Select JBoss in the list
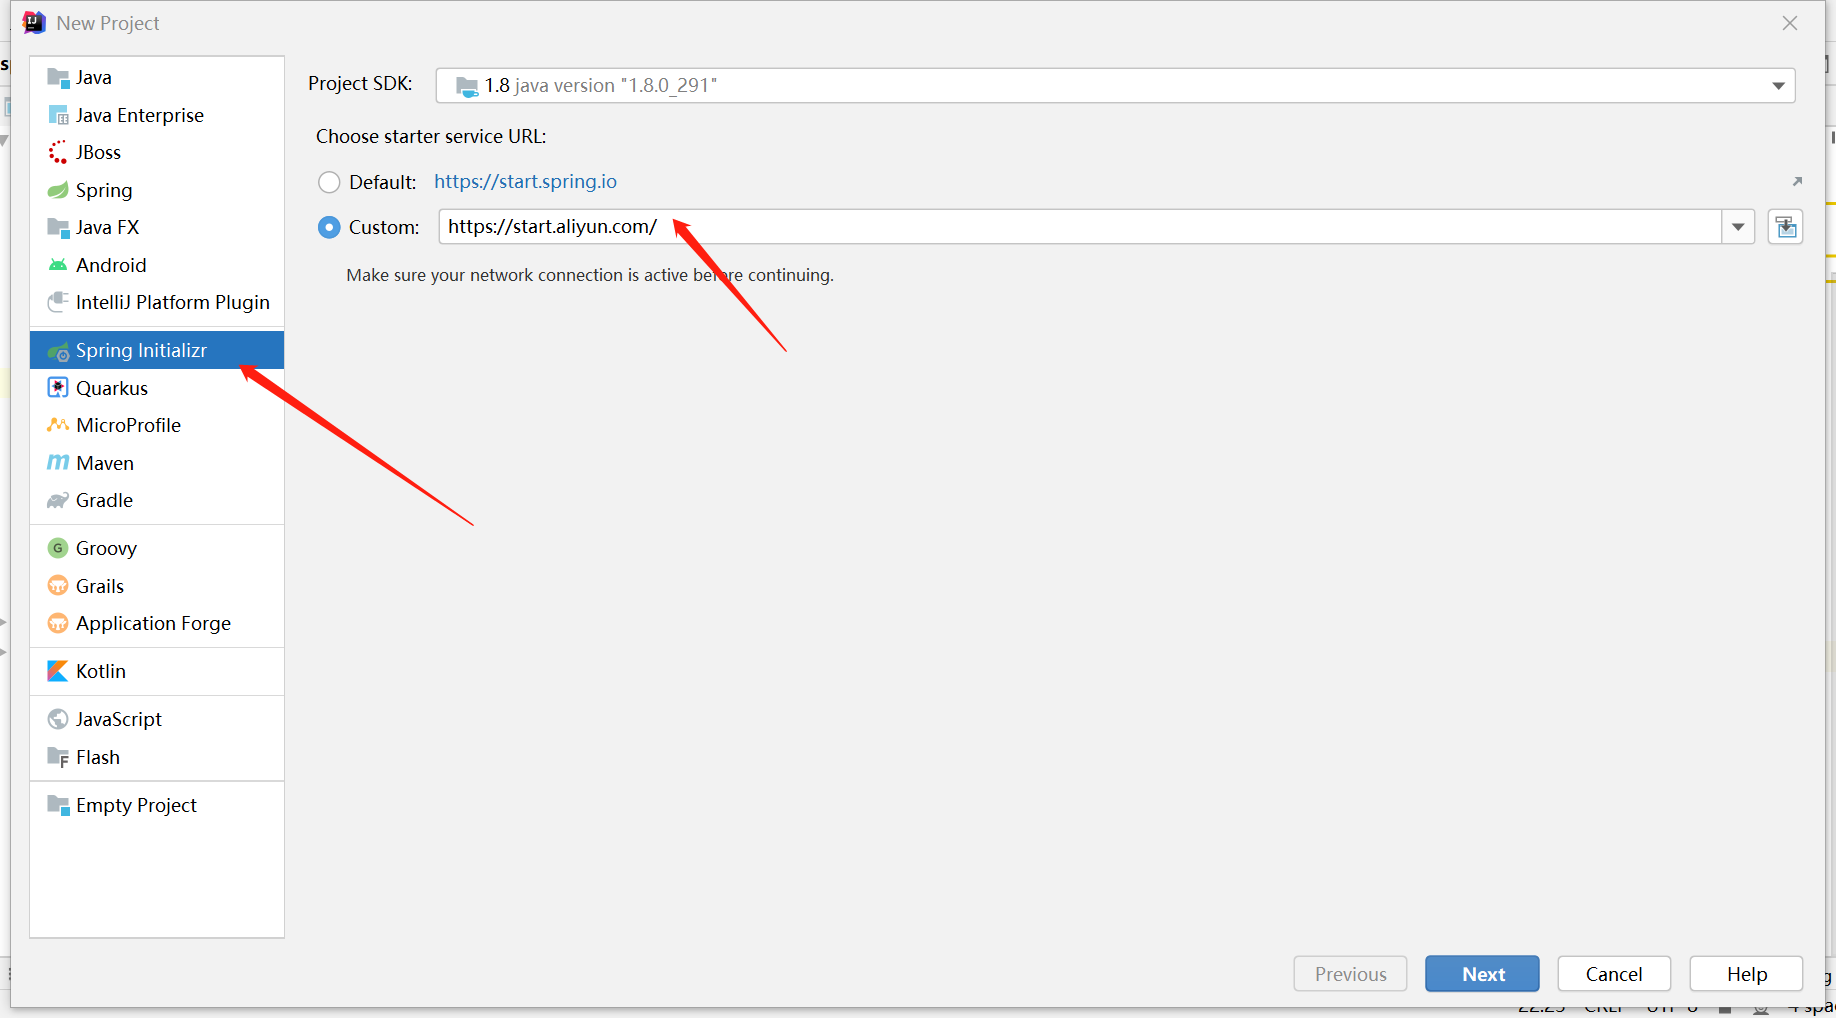 (x=157, y=153)
